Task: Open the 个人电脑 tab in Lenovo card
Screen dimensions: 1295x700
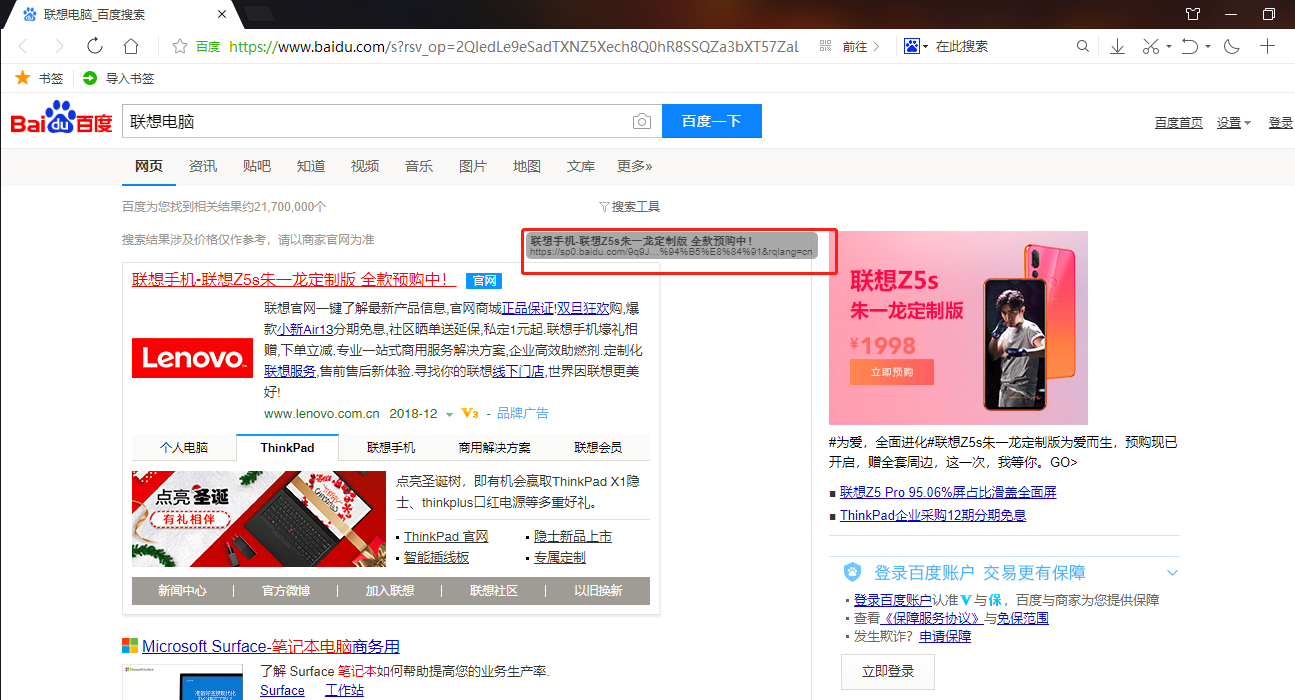Action: (x=184, y=448)
